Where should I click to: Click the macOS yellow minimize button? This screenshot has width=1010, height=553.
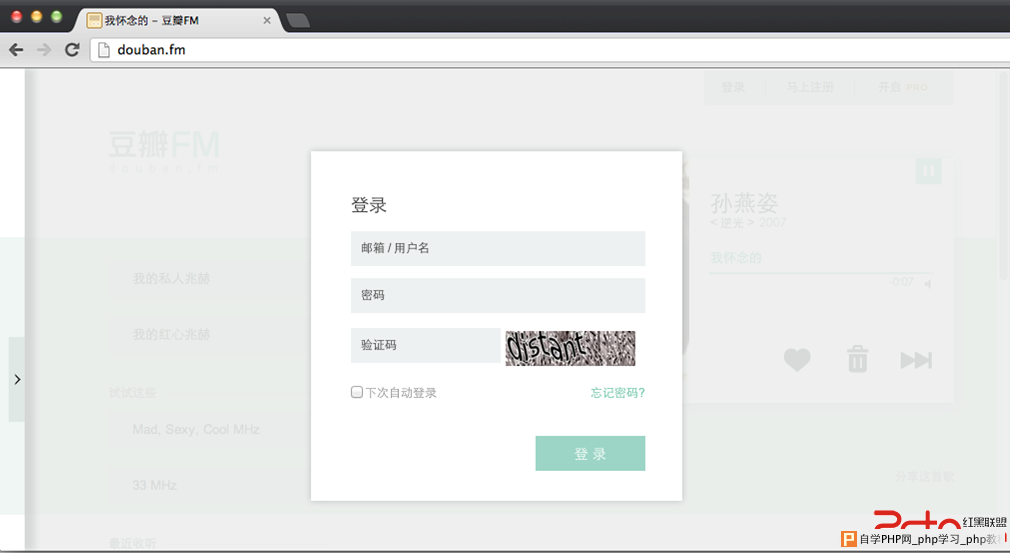37,16
